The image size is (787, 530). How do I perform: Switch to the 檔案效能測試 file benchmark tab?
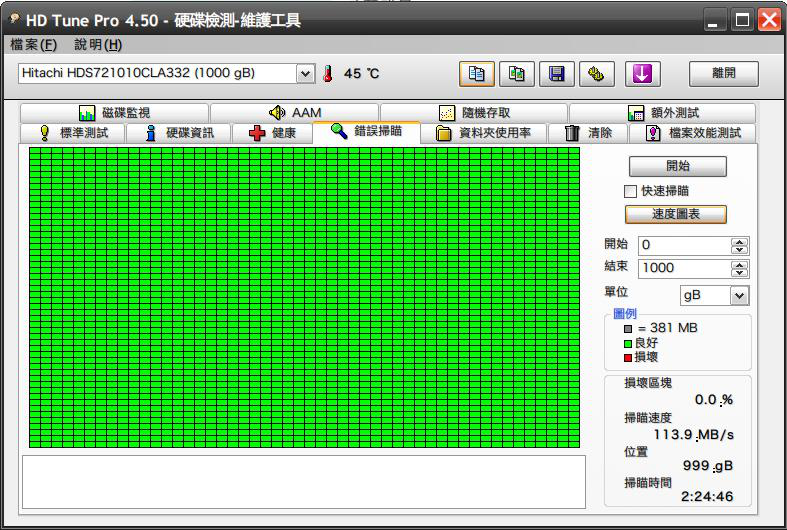click(x=693, y=133)
